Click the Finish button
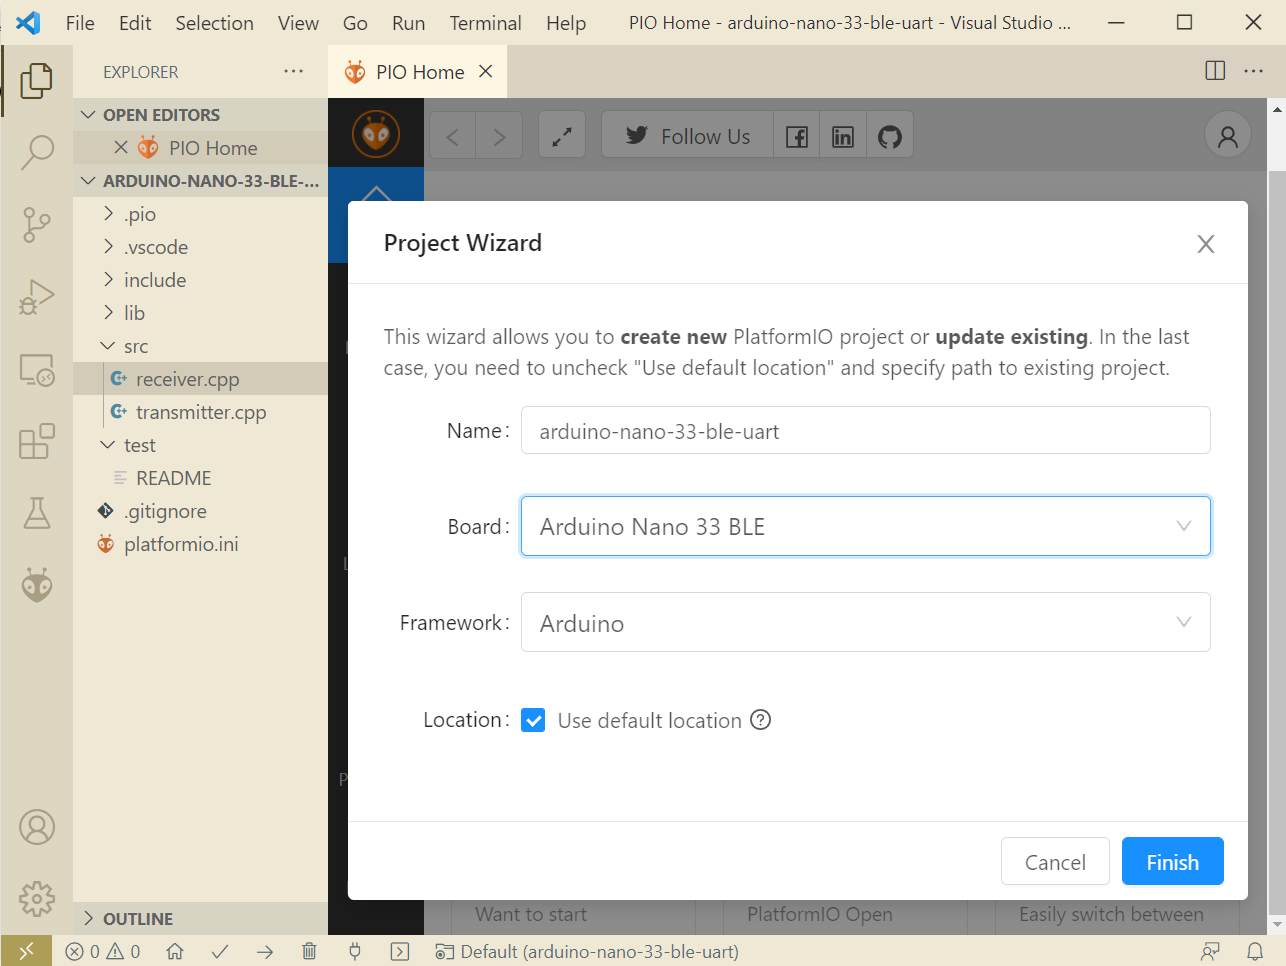 pos(1172,861)
